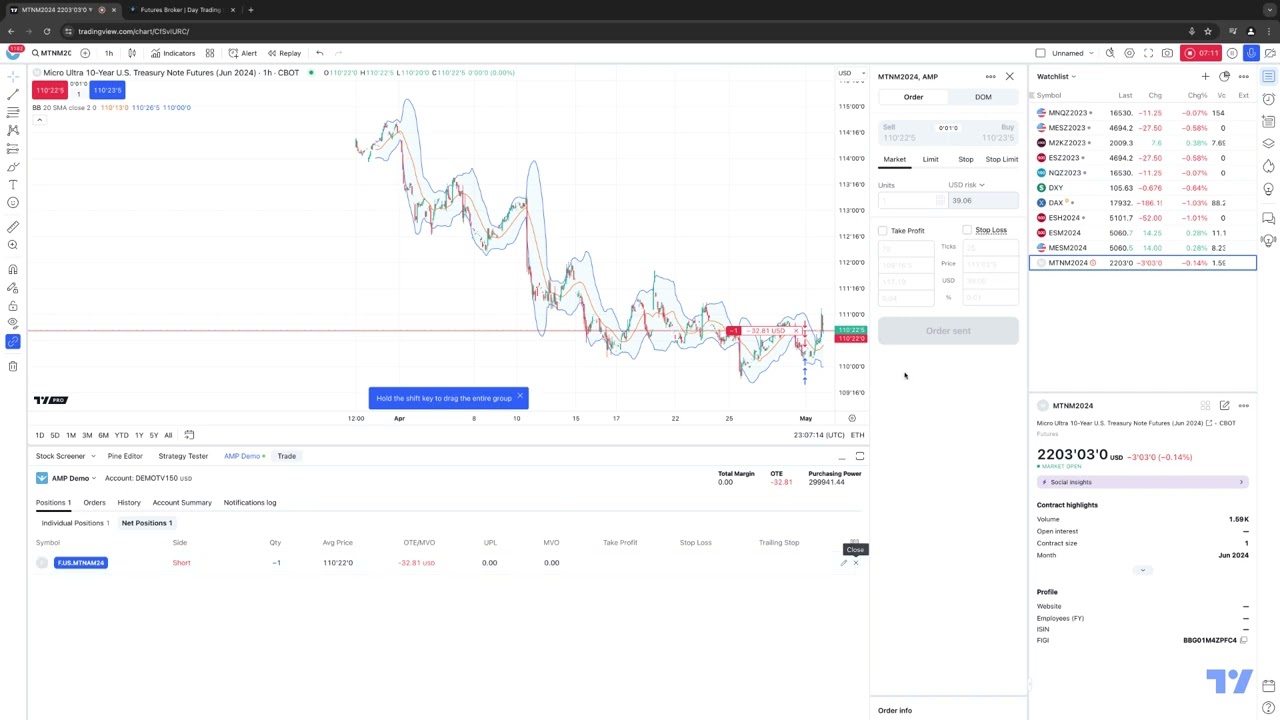Image resolution: width=1280 pixels, height=720 pixels.
Task: Pause the screen recording
Action: [x=1232, y=53]
